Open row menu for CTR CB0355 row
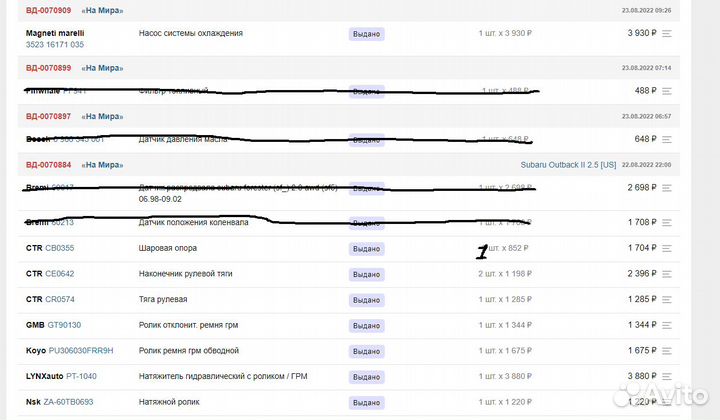This screenshot has width=720, height=420. click(667, 248)
